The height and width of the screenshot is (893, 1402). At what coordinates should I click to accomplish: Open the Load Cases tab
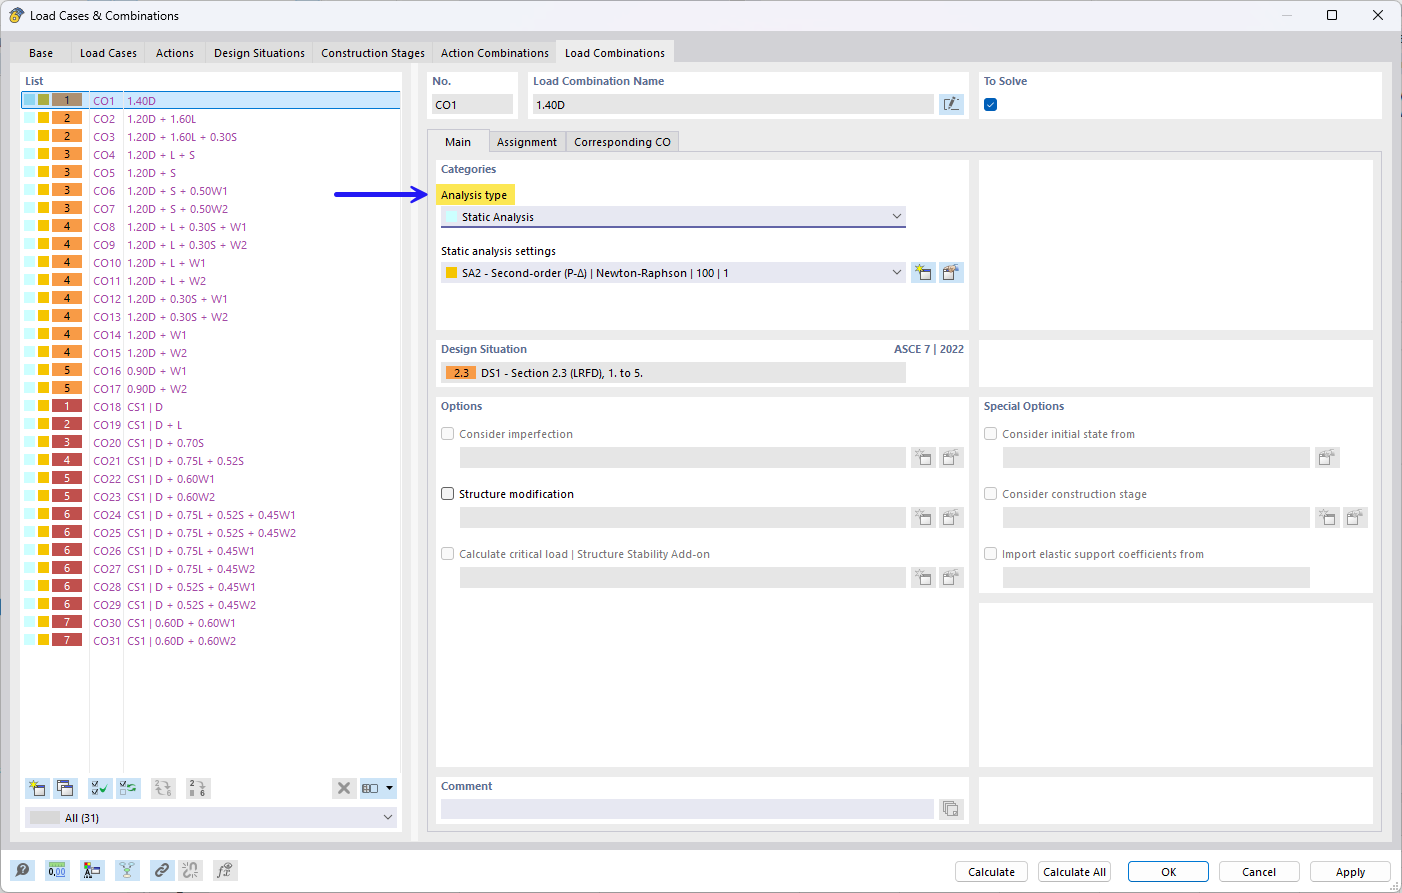[x=108, y=53]
